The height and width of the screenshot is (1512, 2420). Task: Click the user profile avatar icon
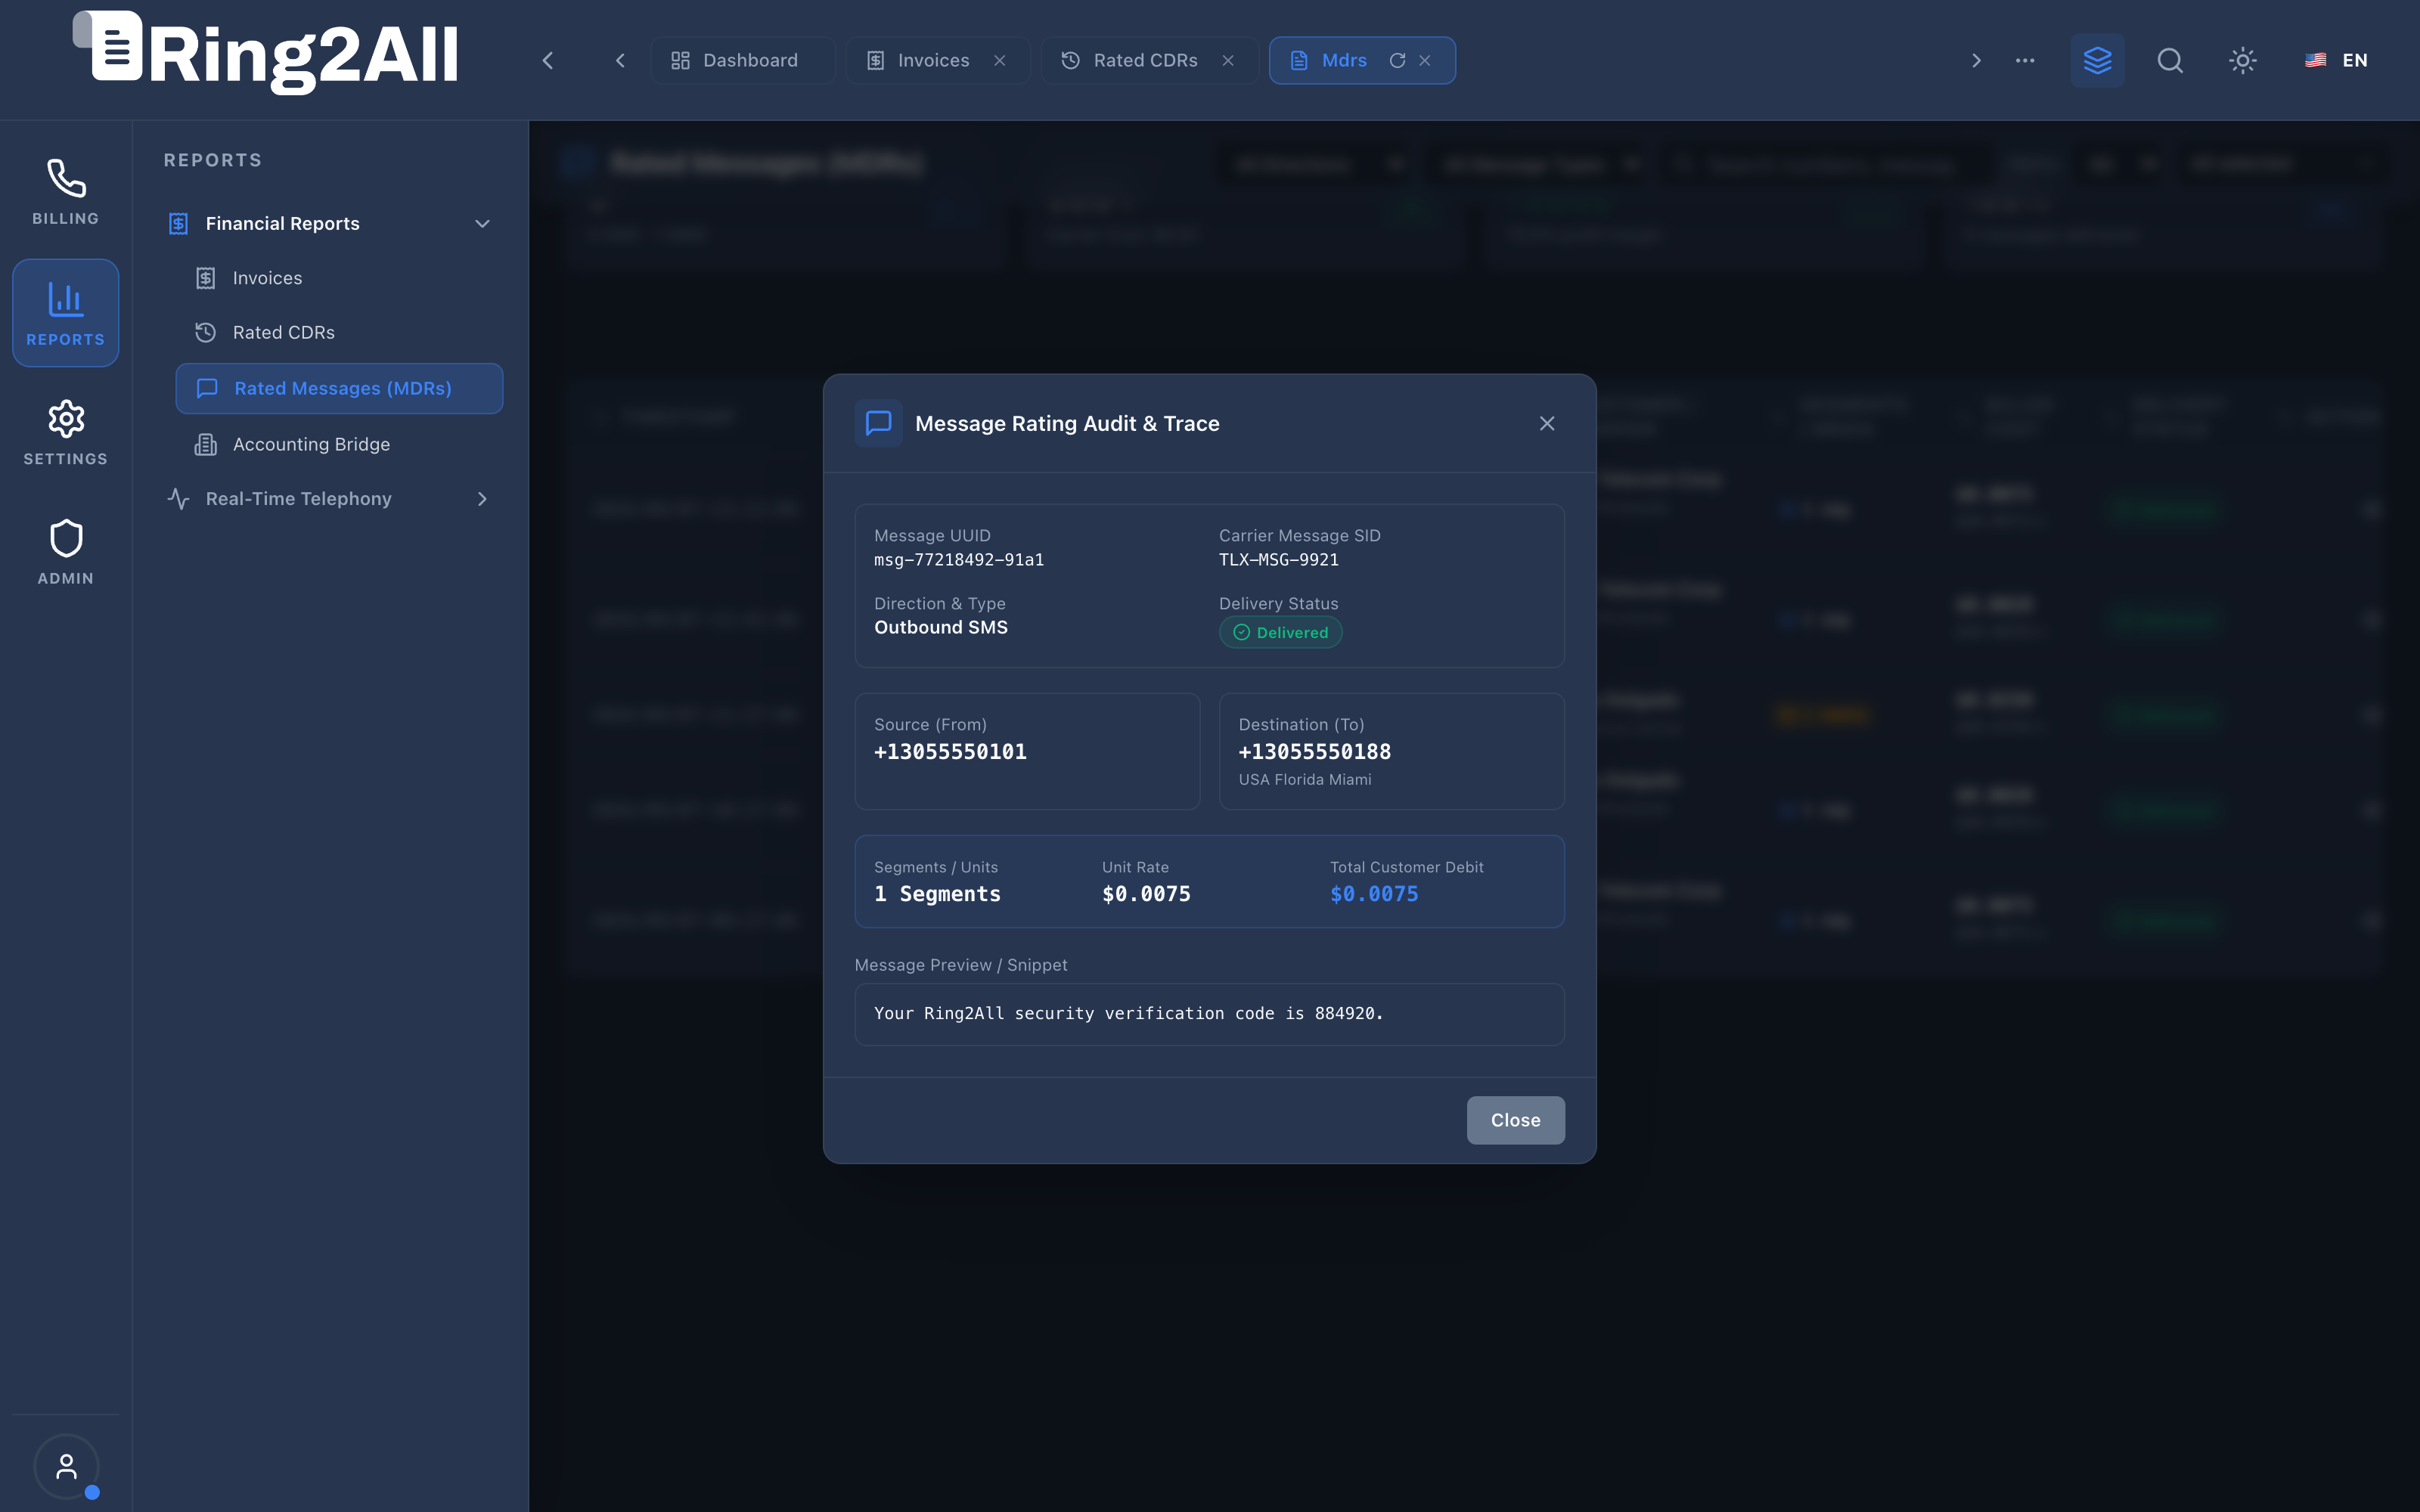66,1466
